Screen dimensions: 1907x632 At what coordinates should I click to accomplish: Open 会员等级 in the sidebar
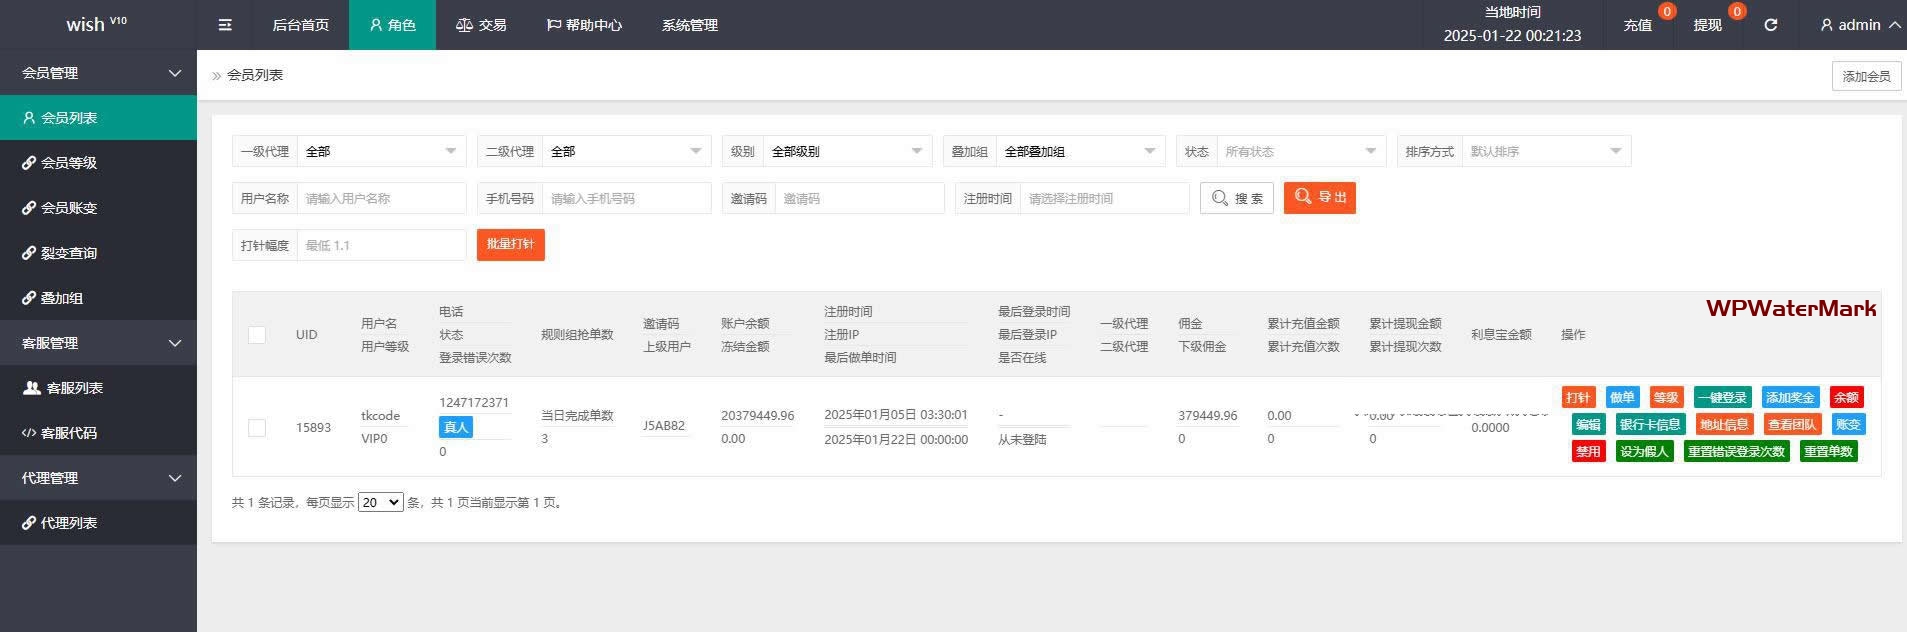click(68, 163)
